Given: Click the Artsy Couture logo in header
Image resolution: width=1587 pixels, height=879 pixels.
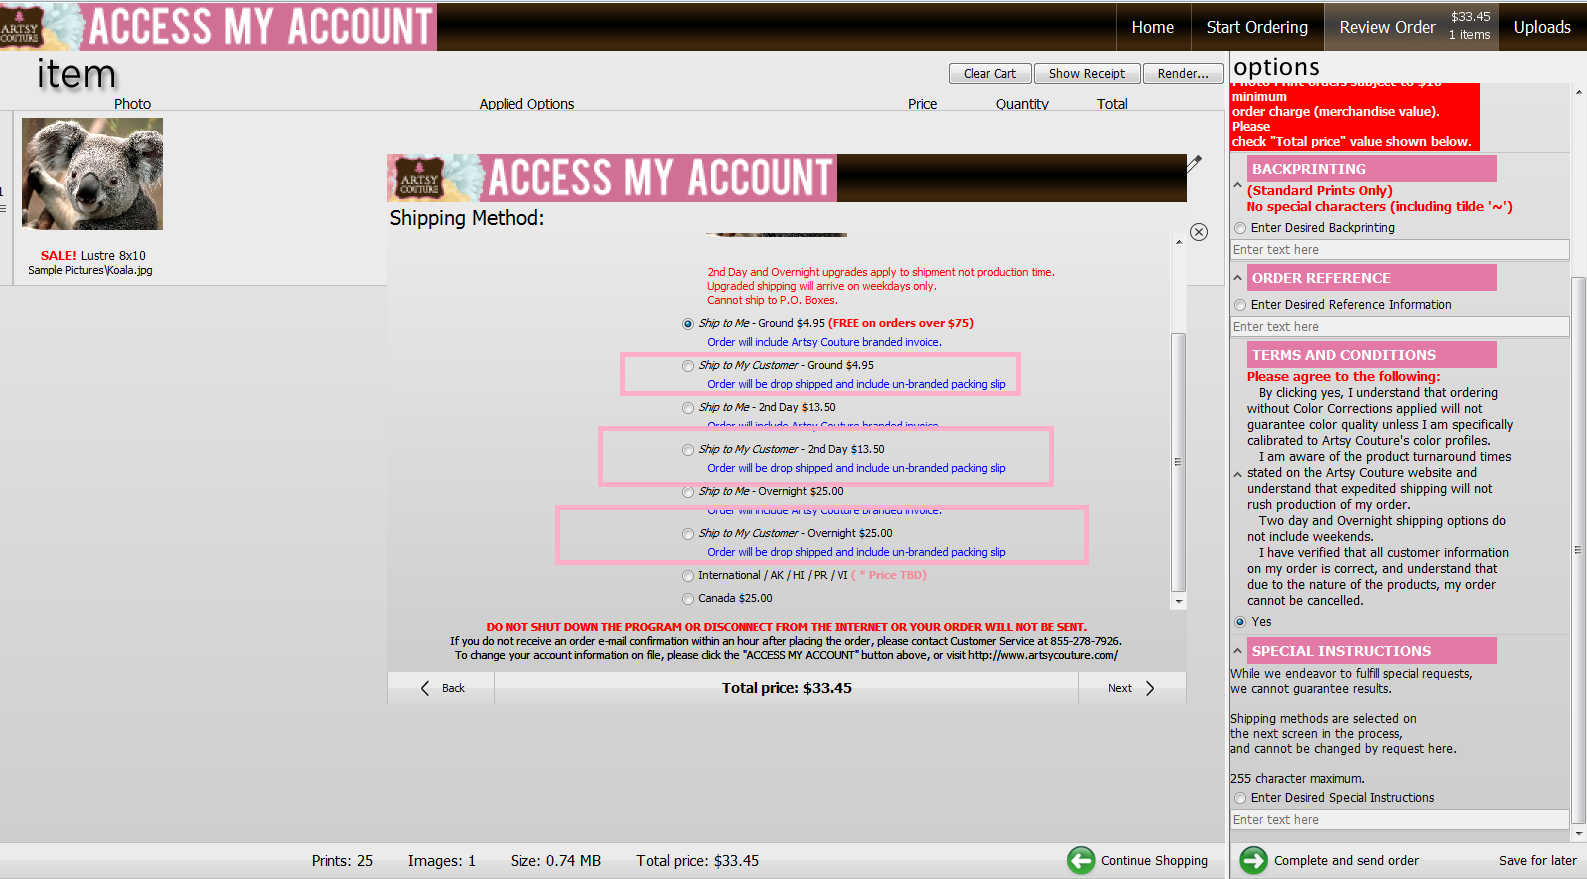Looking at the screenshot, I should coord(20,27).
